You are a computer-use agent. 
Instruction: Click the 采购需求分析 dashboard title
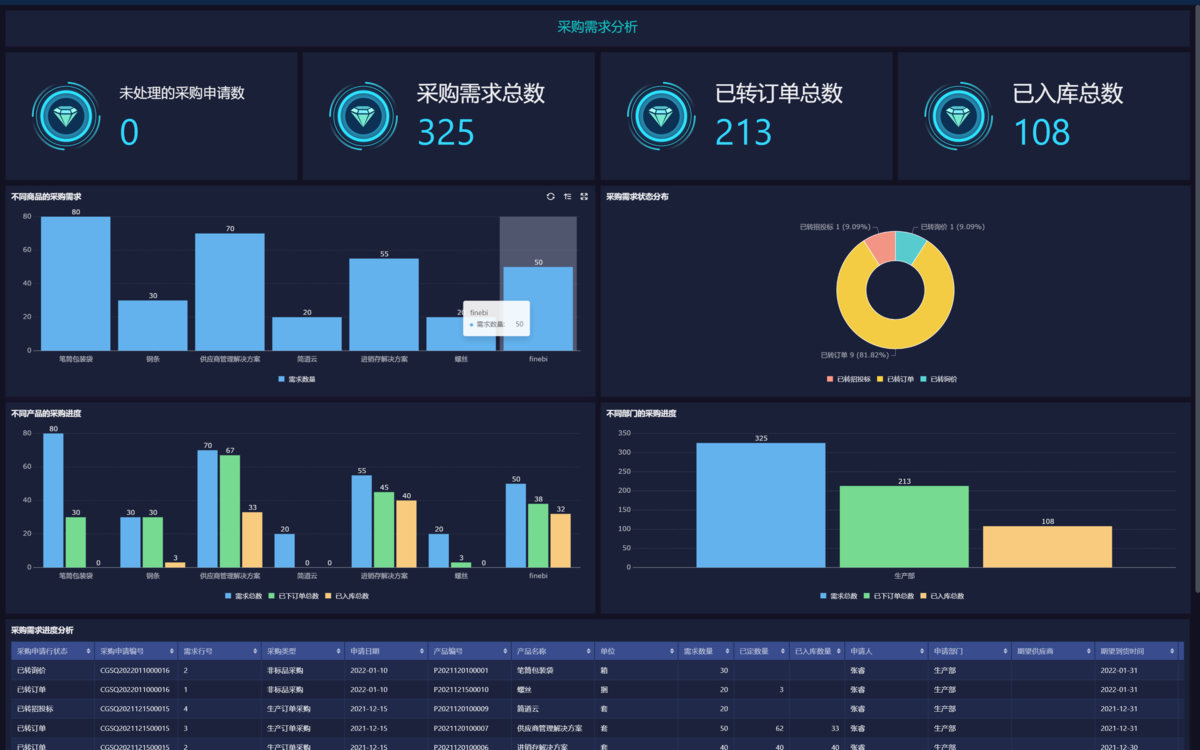(x=597, y=27)
